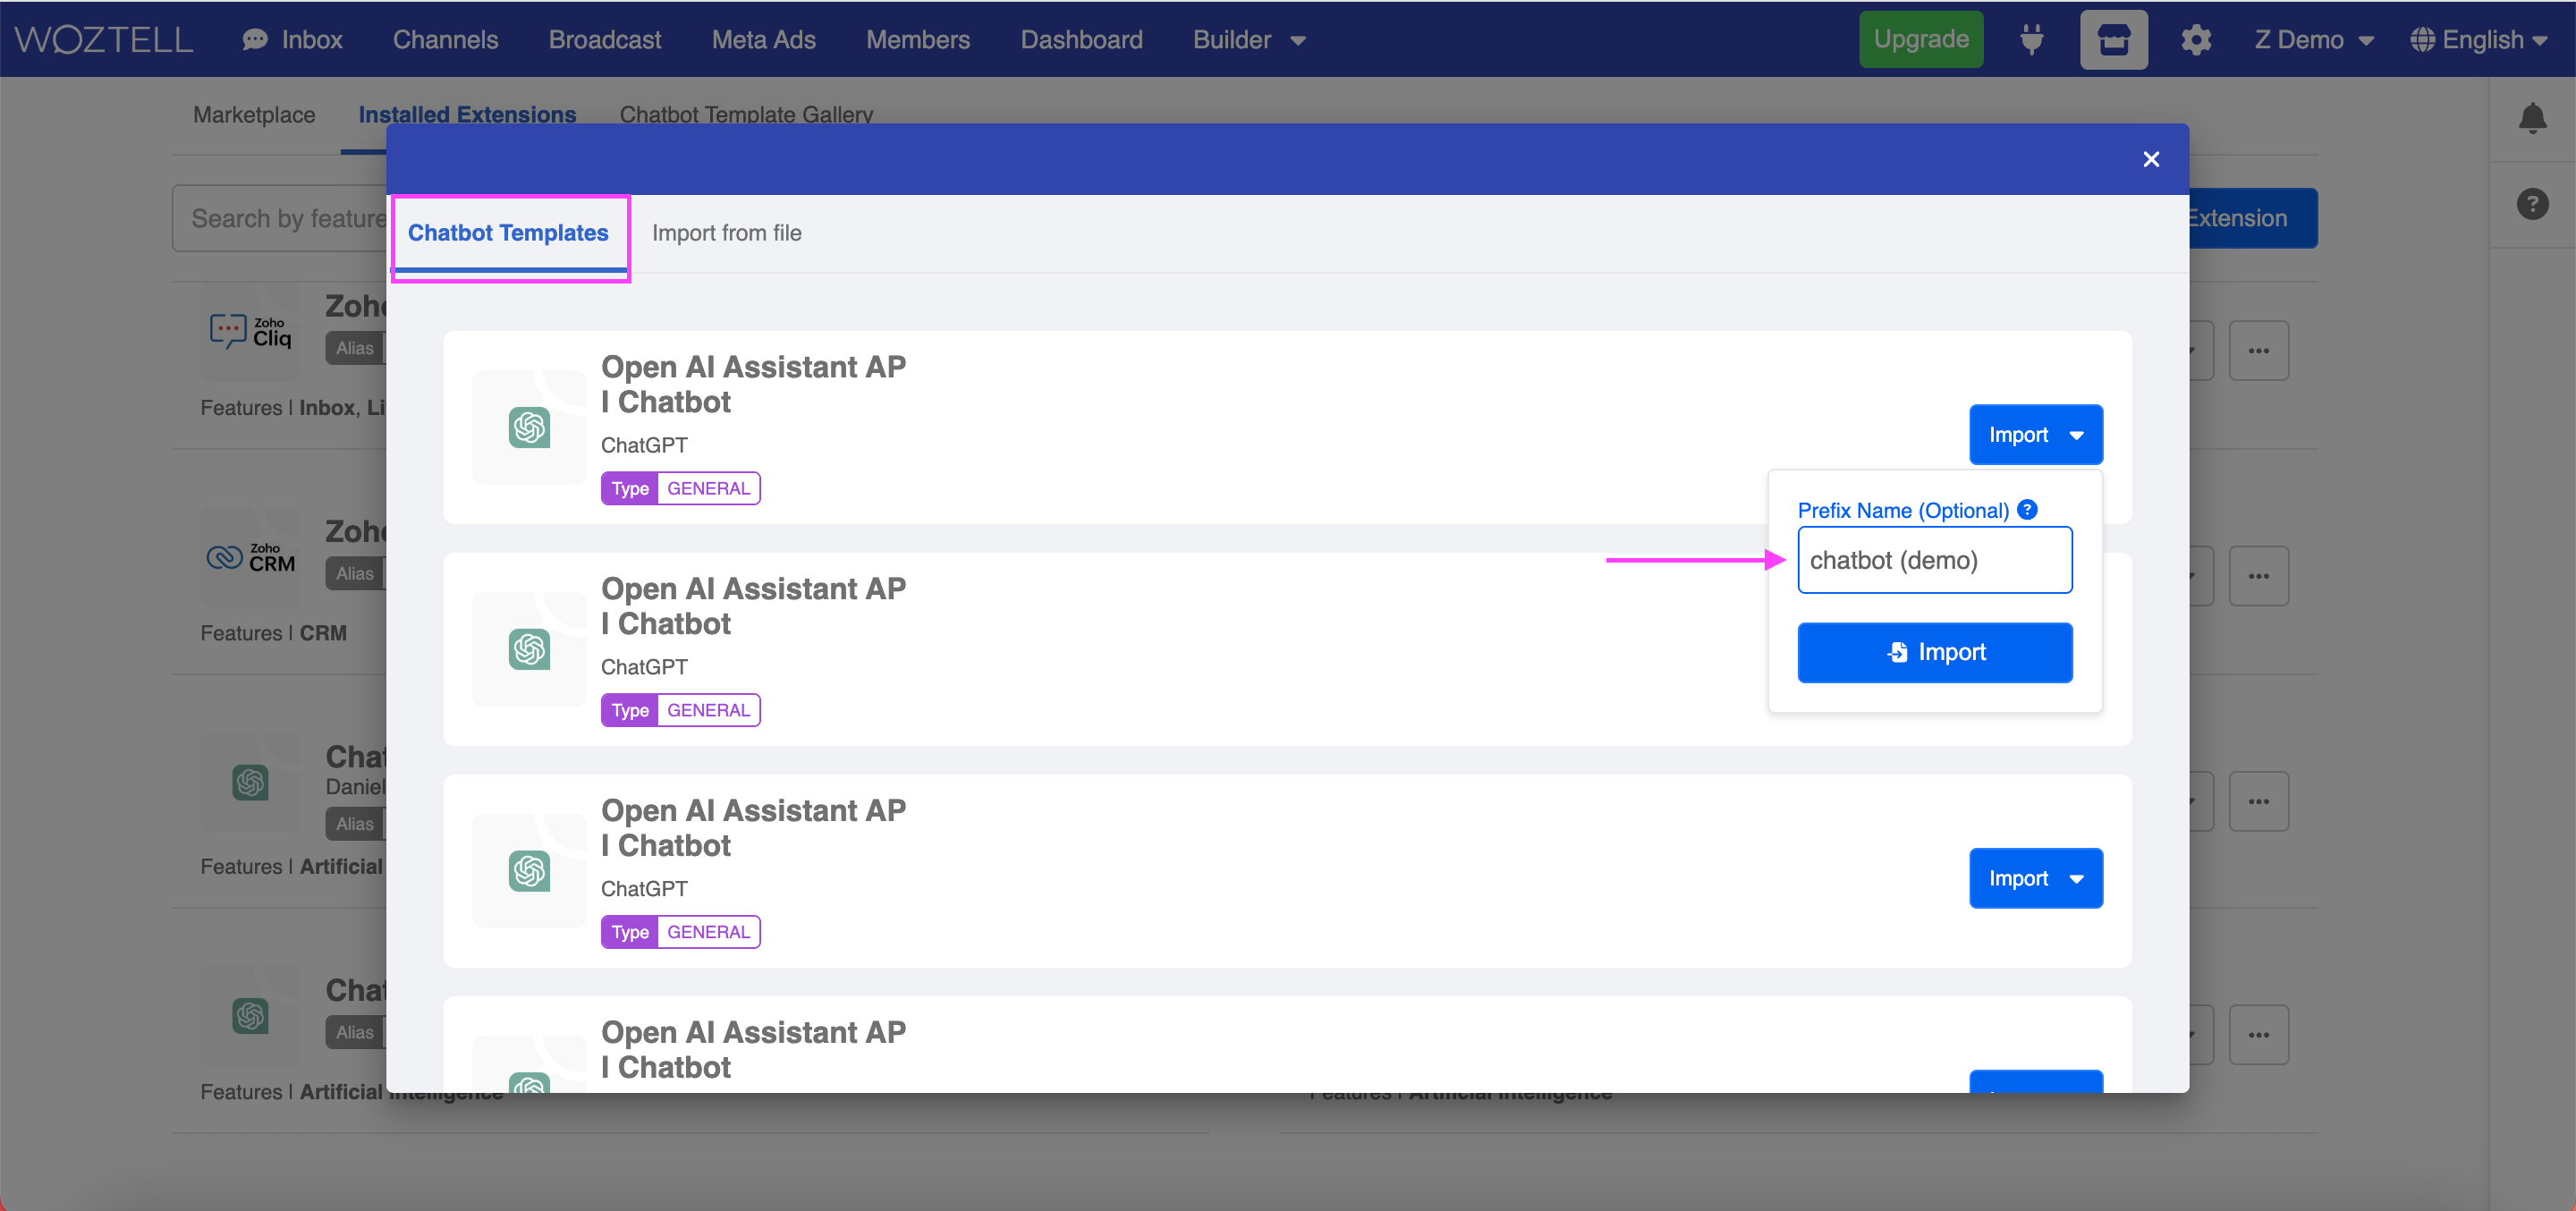Open settings gear icon

[2196, 40]
